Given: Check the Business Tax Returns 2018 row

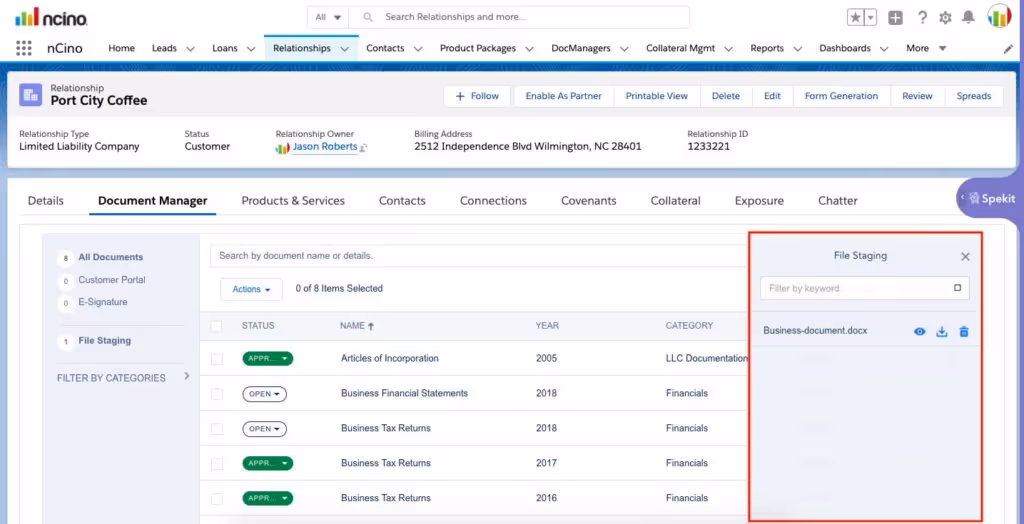Looking at the screenshot, I should (217, 429).
